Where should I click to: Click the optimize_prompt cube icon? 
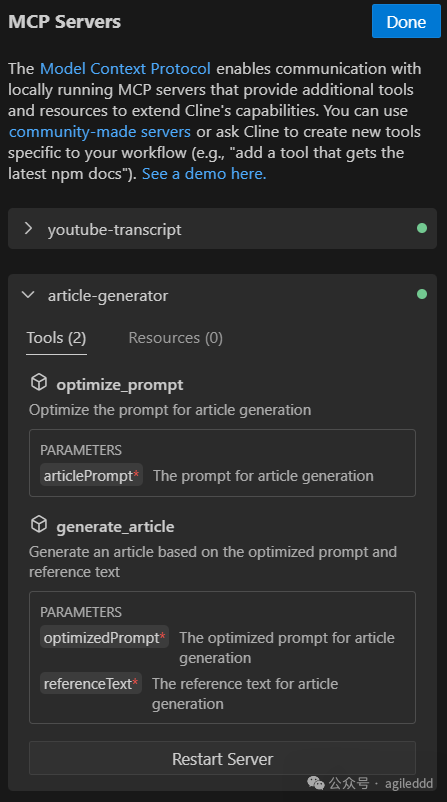[39, 382]
